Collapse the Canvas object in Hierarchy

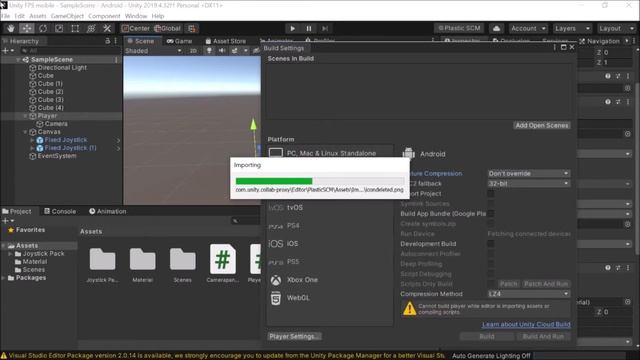25,132
